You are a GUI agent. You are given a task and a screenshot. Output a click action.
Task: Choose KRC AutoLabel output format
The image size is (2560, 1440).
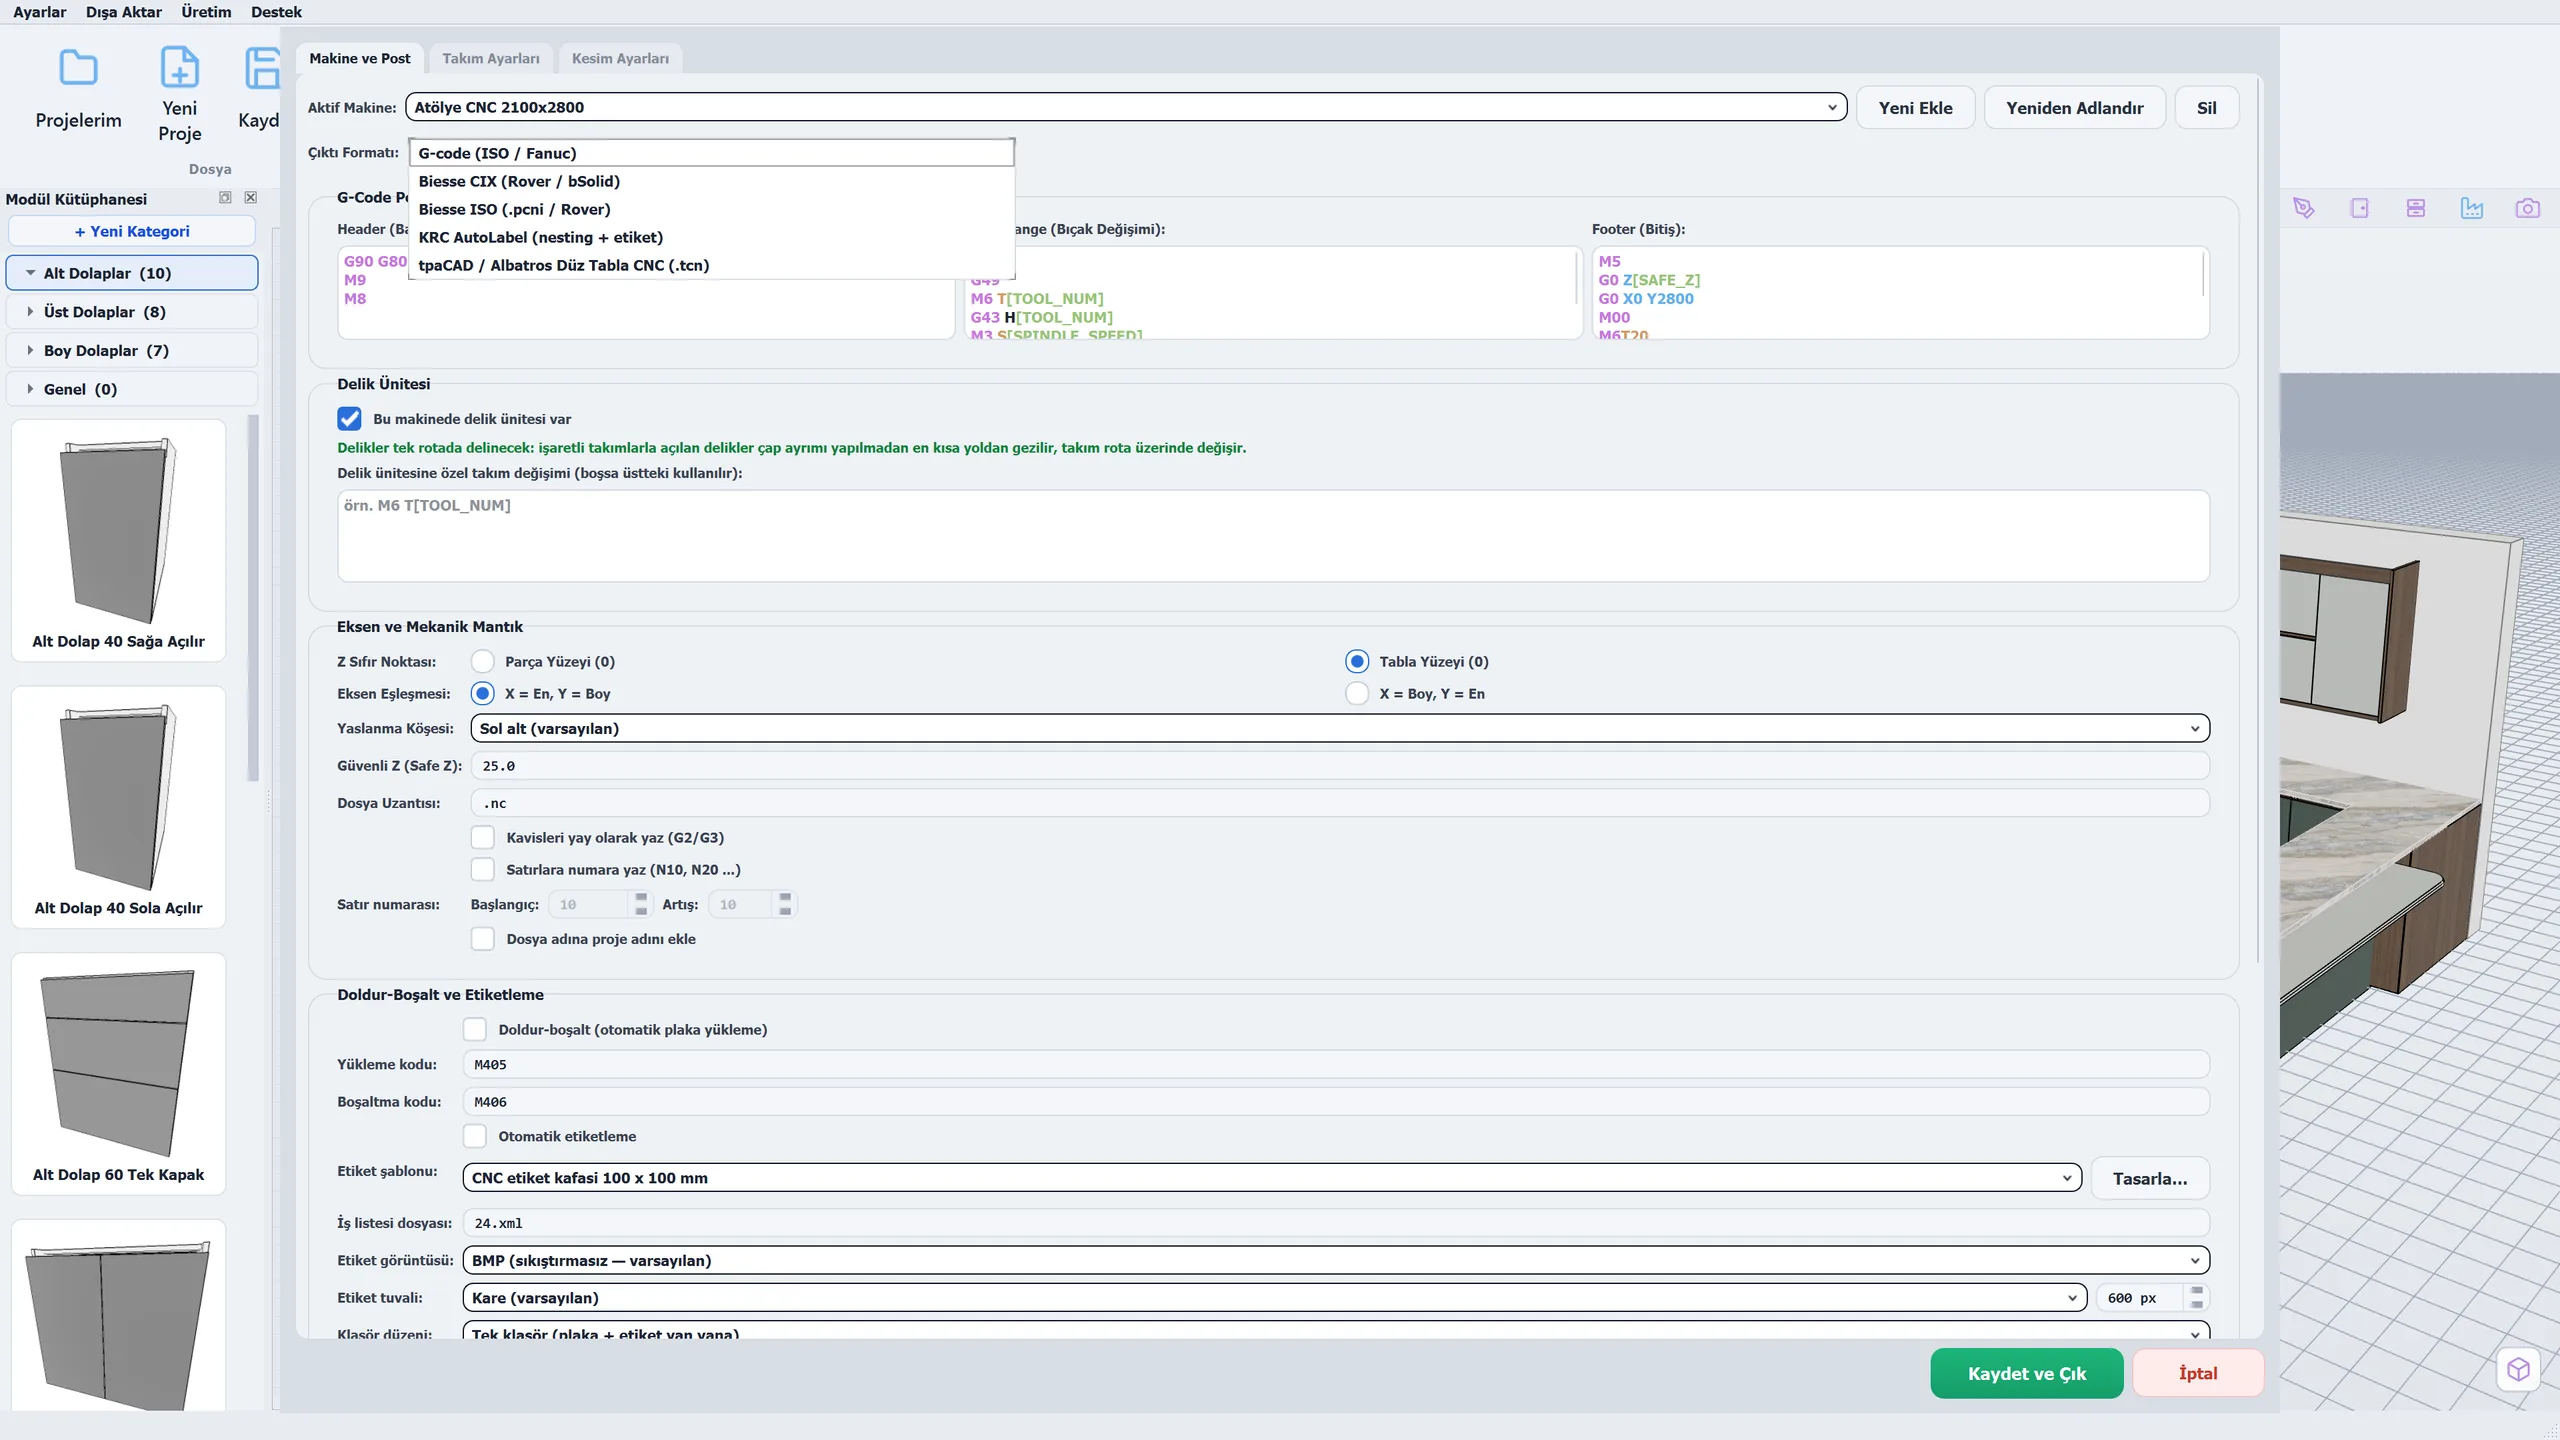[712, 237]
